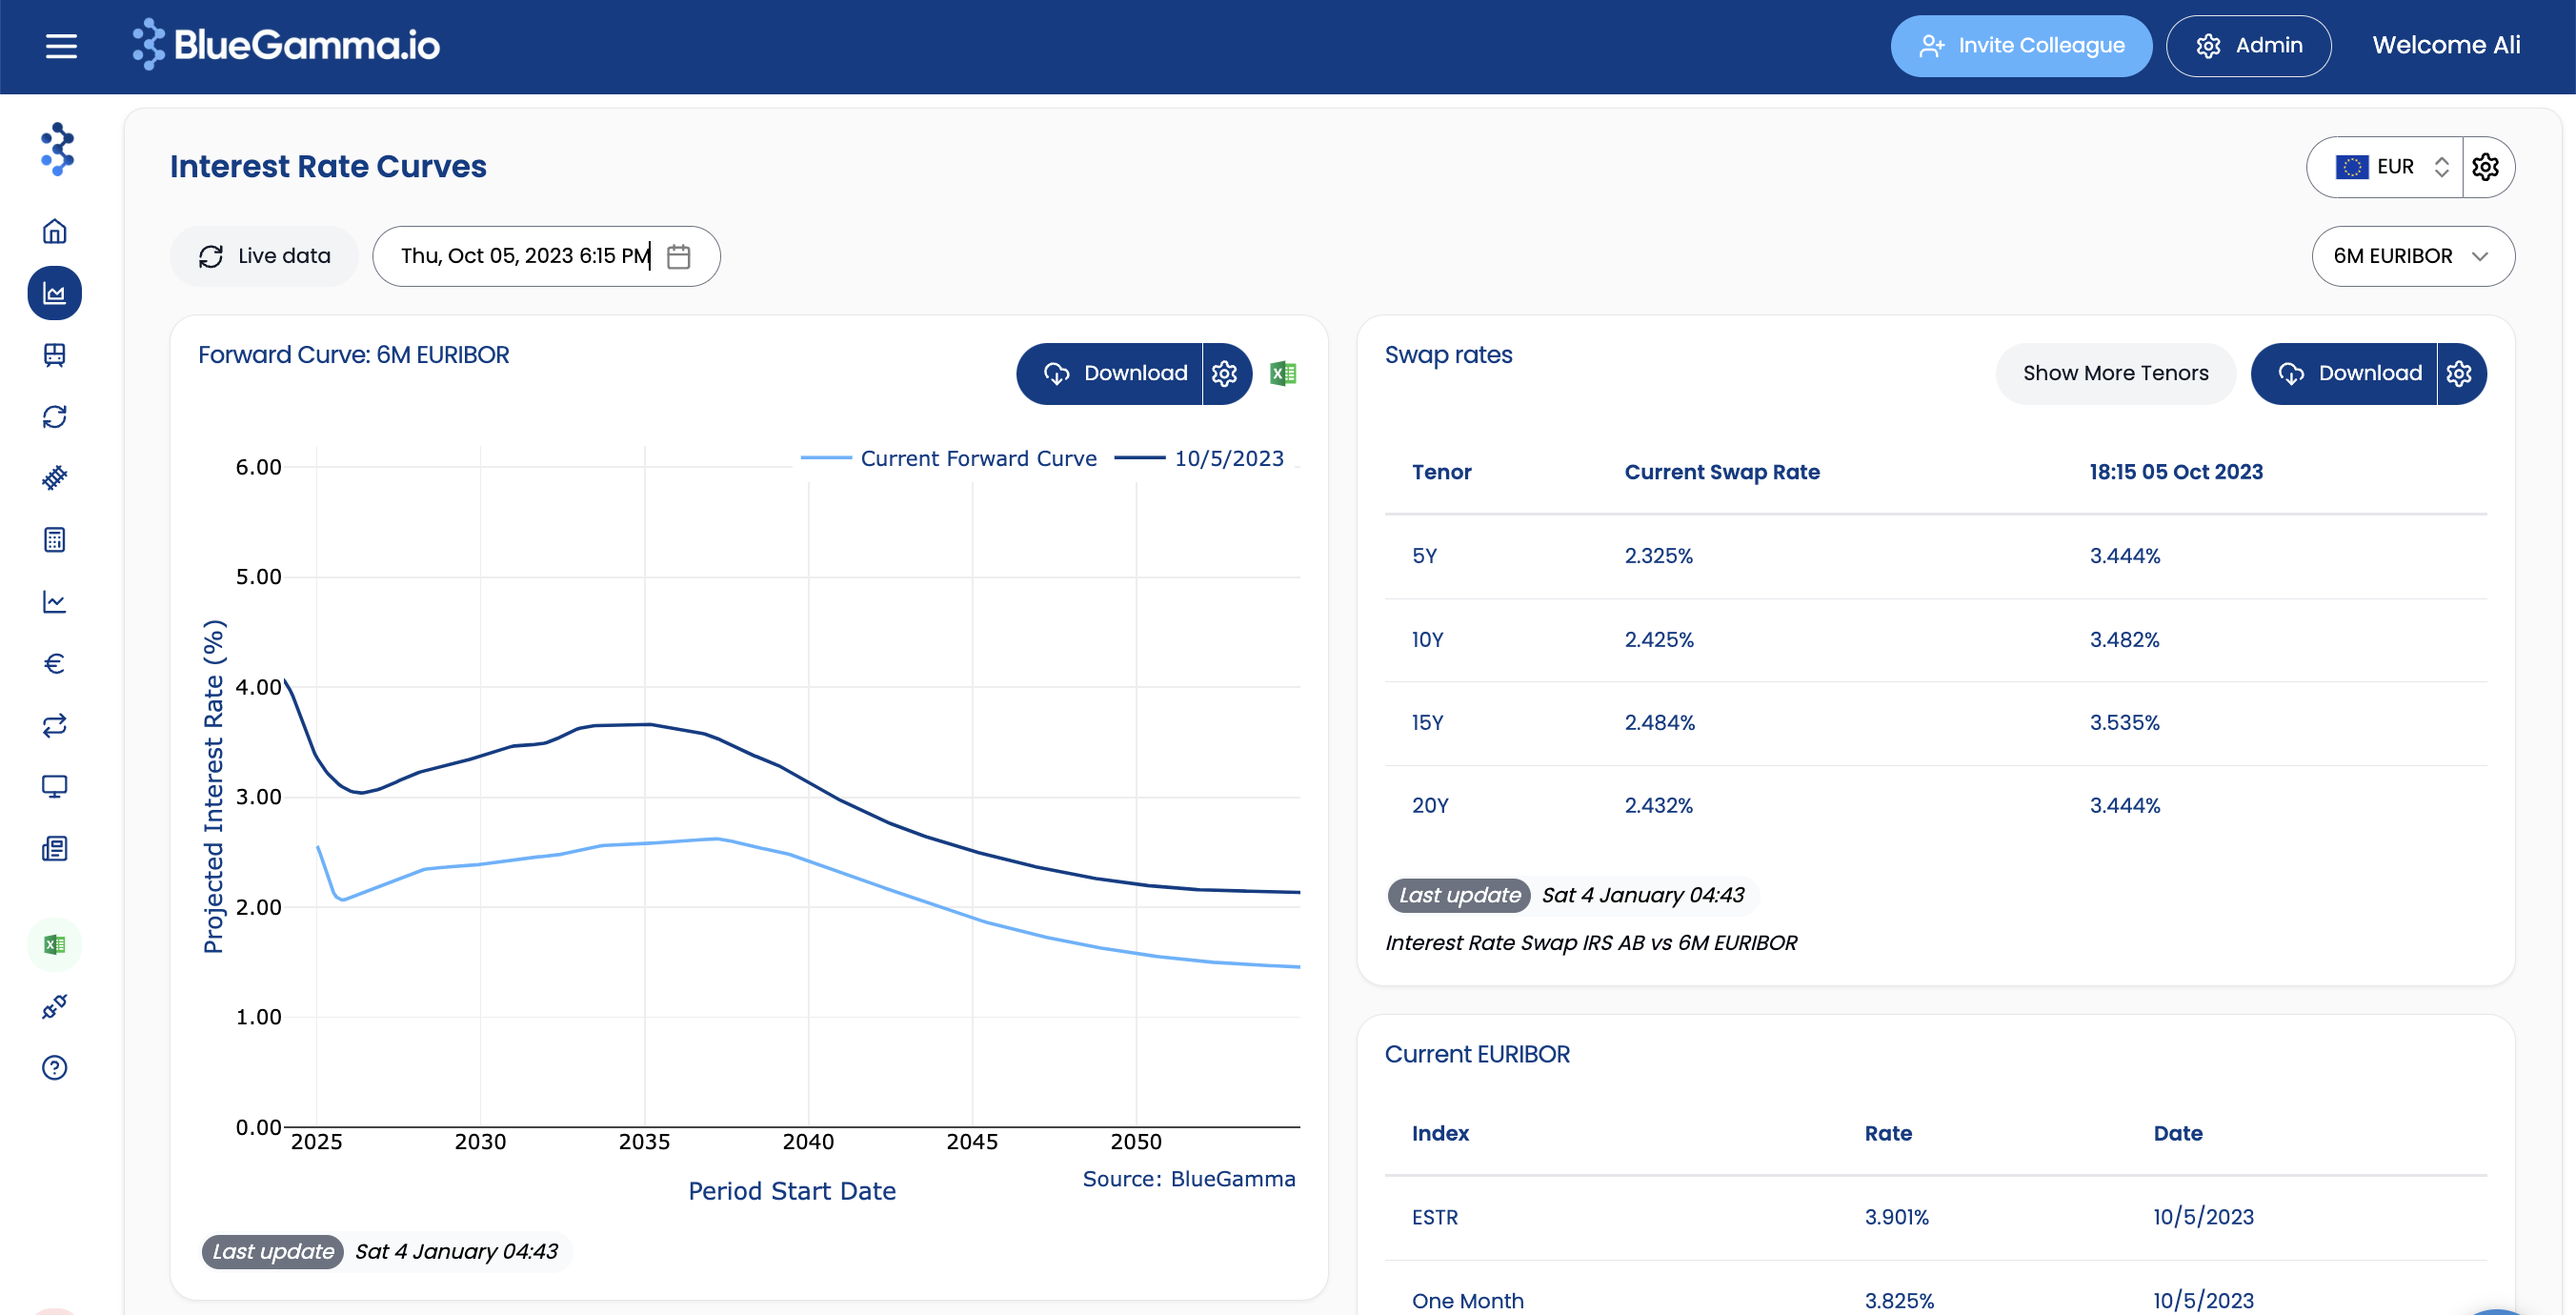The height and width of the screenshot is (1315, 2576).
Task: Select the 5Y tenor row label
Action: point(1425,556)
